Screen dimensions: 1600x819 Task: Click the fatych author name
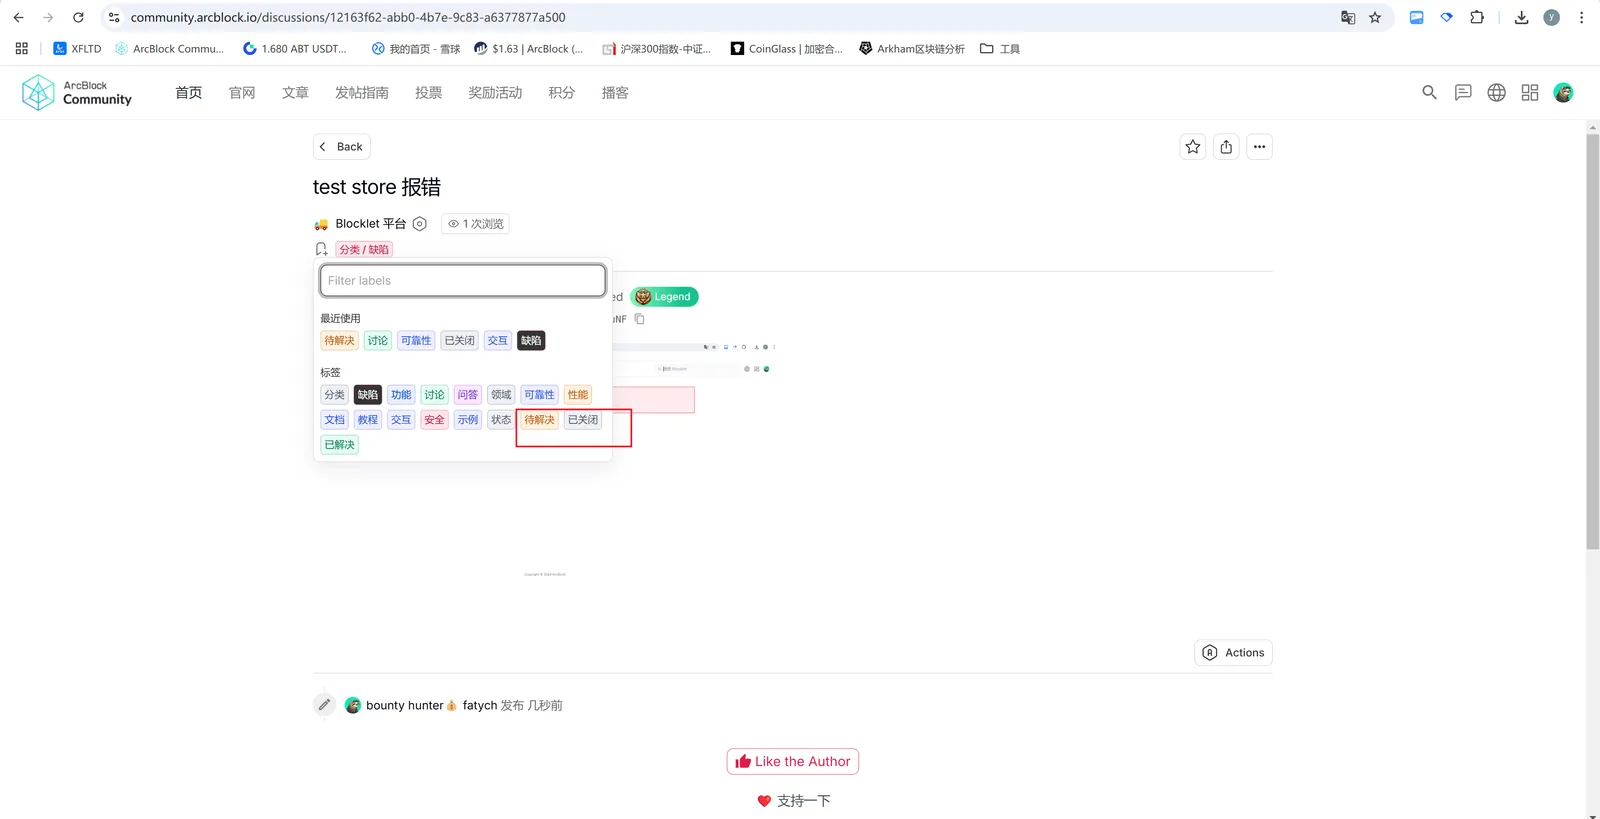pos(480,706)
